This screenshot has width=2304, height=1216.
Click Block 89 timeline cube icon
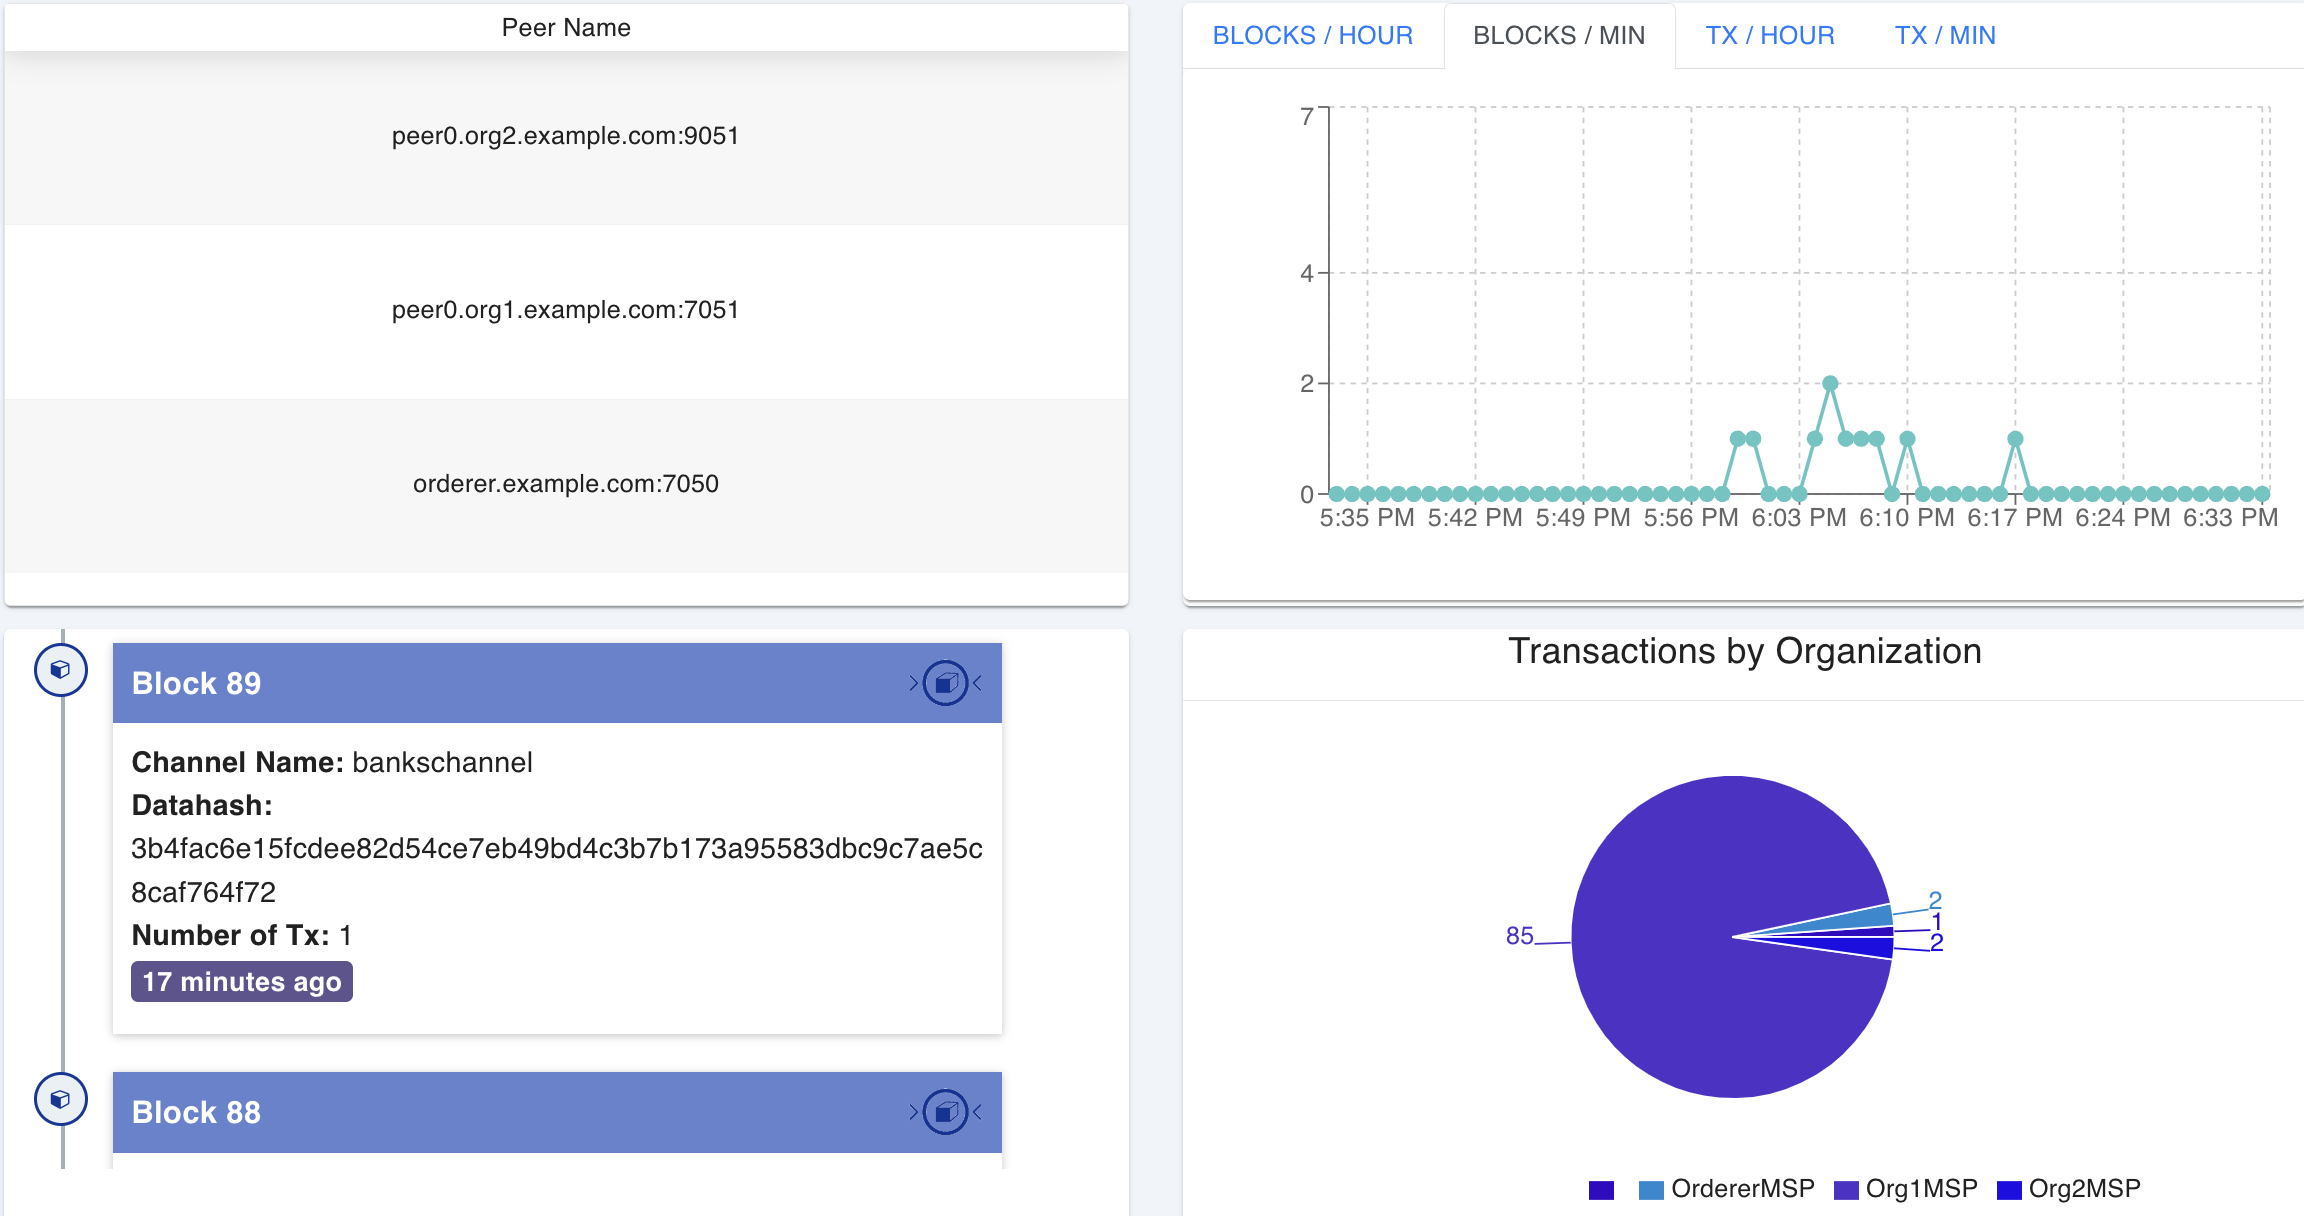tap(61, 670)
